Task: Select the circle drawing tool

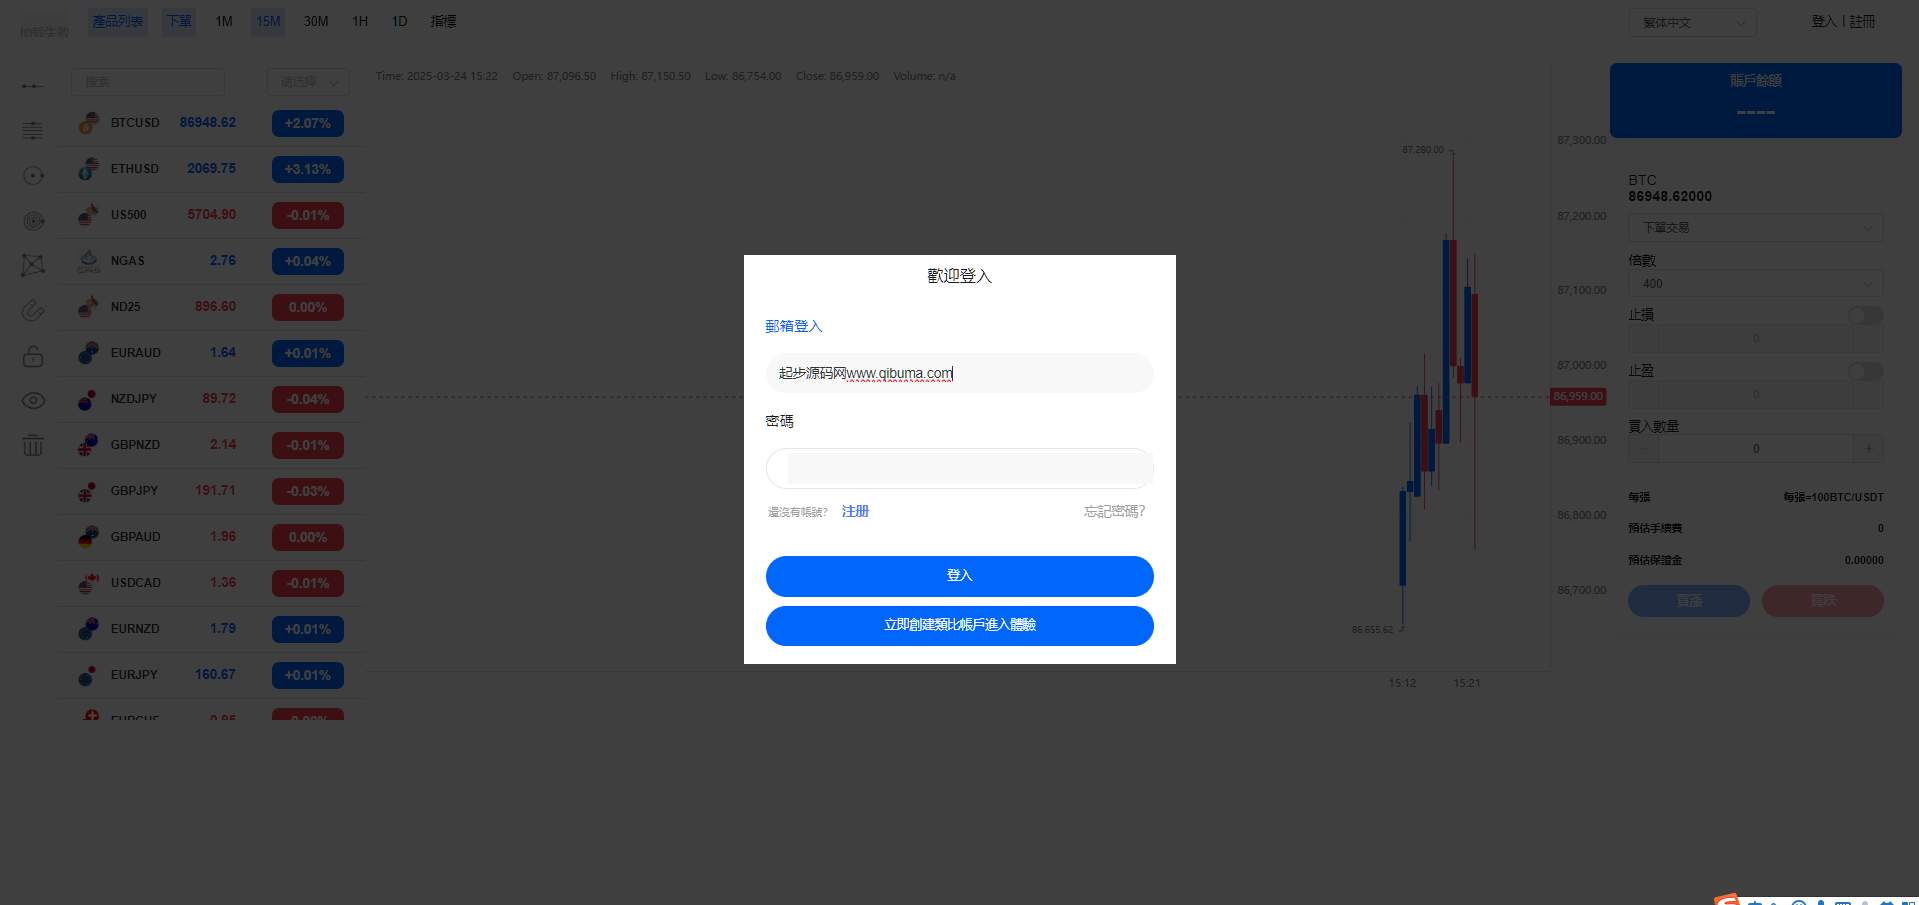Action: pos(33,176)
